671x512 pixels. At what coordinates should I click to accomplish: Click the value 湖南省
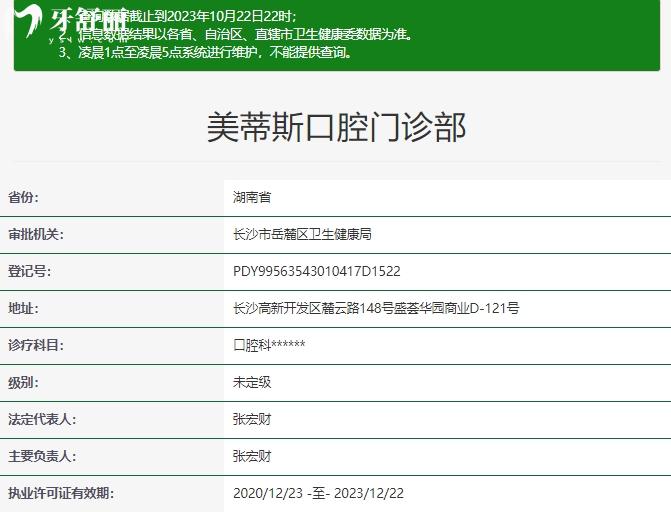coord(252,197)
